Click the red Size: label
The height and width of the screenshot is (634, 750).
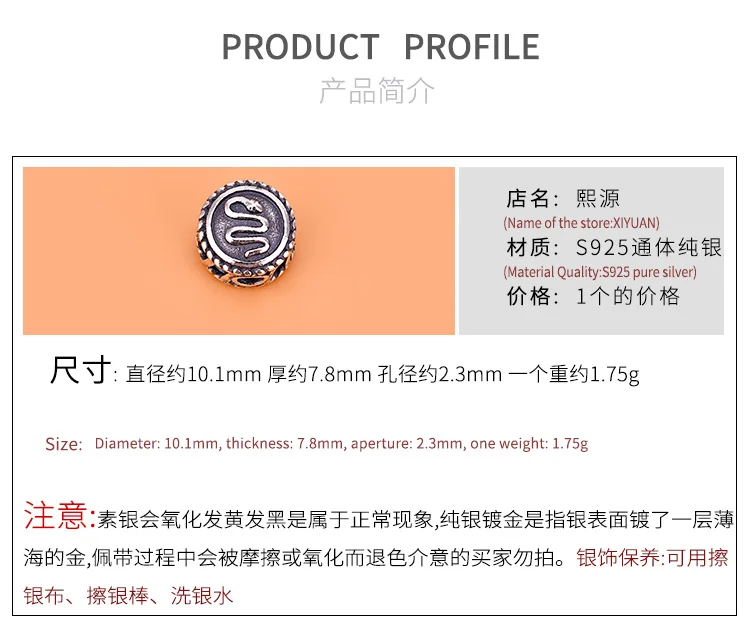[x=64, y=444]
